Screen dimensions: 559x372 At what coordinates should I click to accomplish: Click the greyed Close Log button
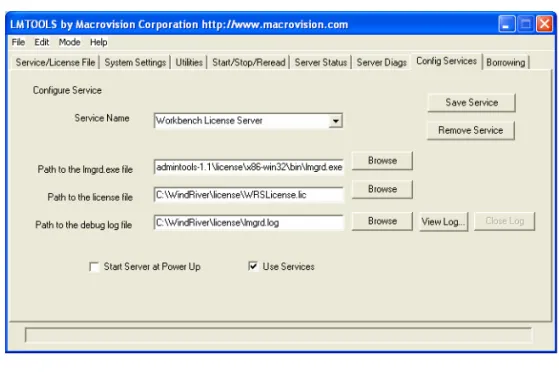click(504, 221)
